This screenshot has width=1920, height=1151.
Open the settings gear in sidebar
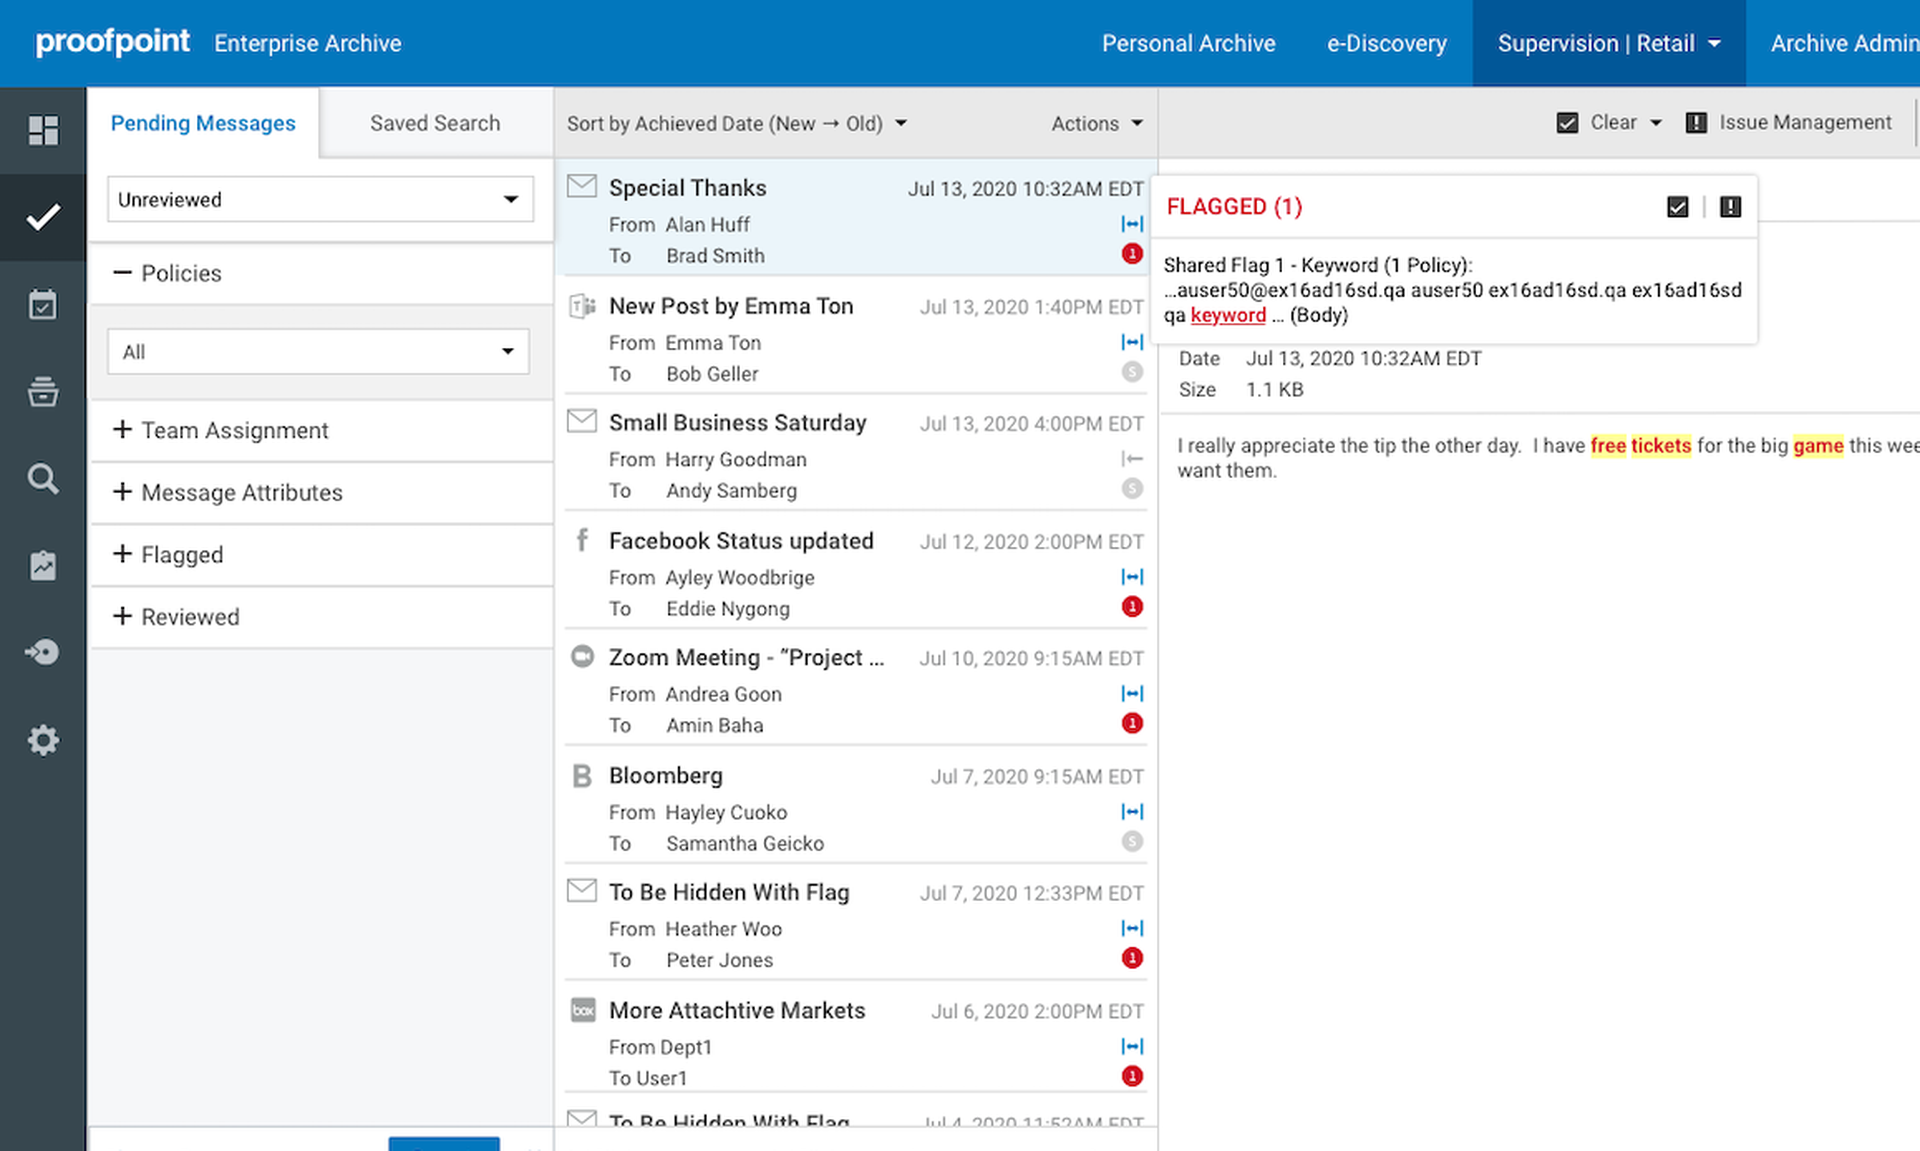pyautogui.click(x=43, y=740)
